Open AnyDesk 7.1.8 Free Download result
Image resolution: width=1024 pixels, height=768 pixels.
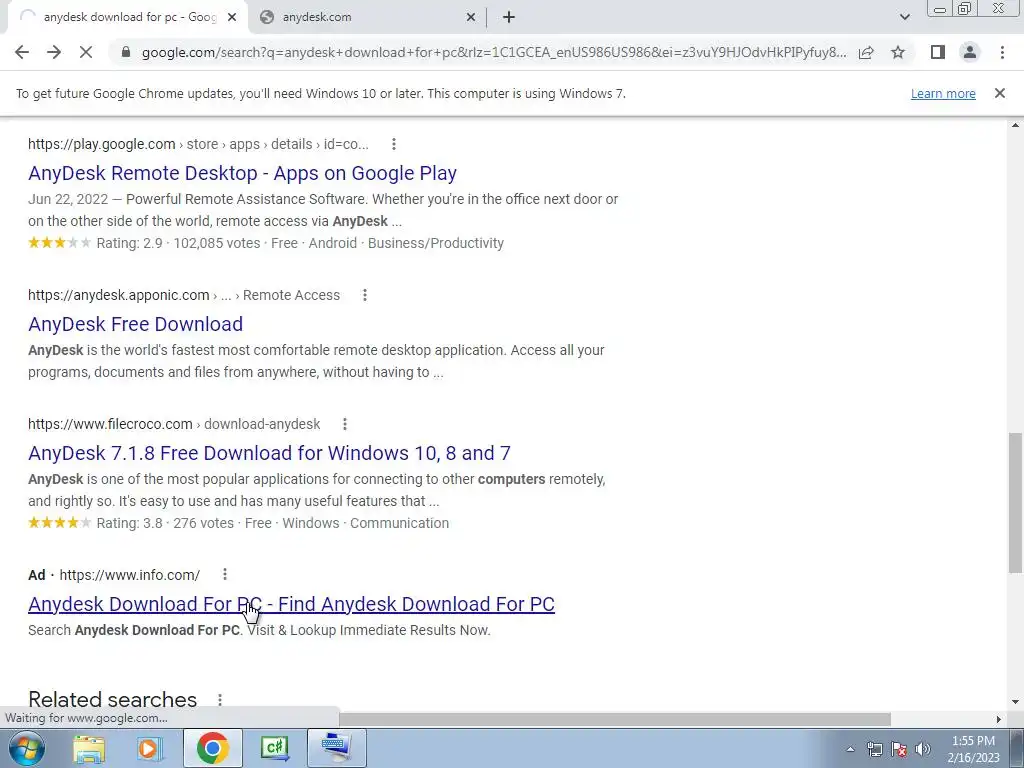pyautogui.click(x=269, y=453)
